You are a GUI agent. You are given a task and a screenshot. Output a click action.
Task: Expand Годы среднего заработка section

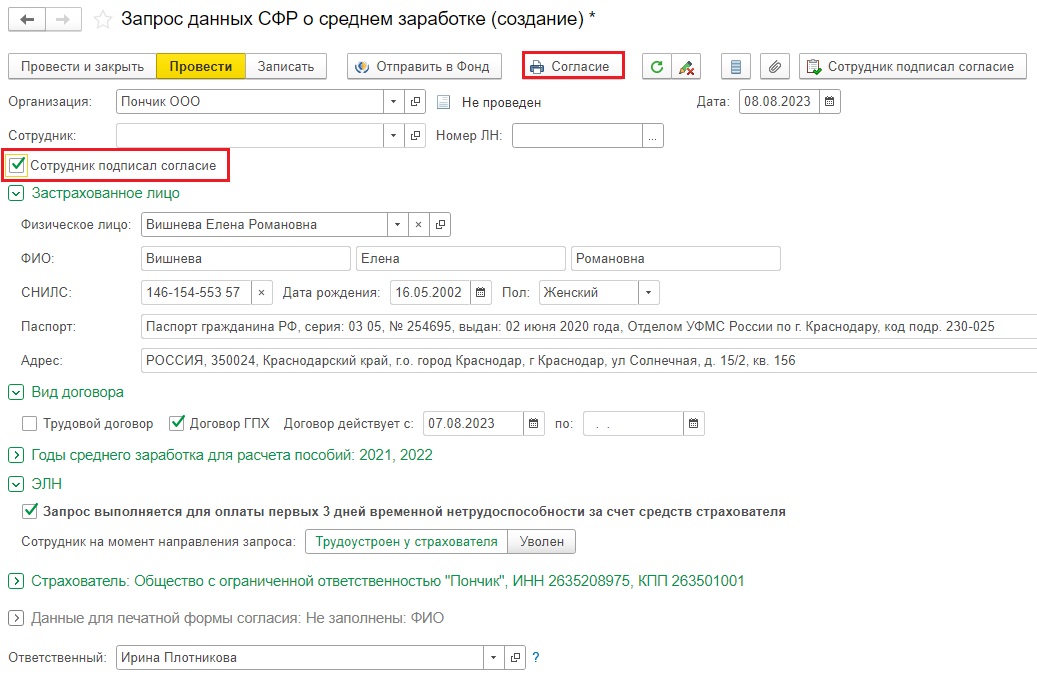(16, 456)
